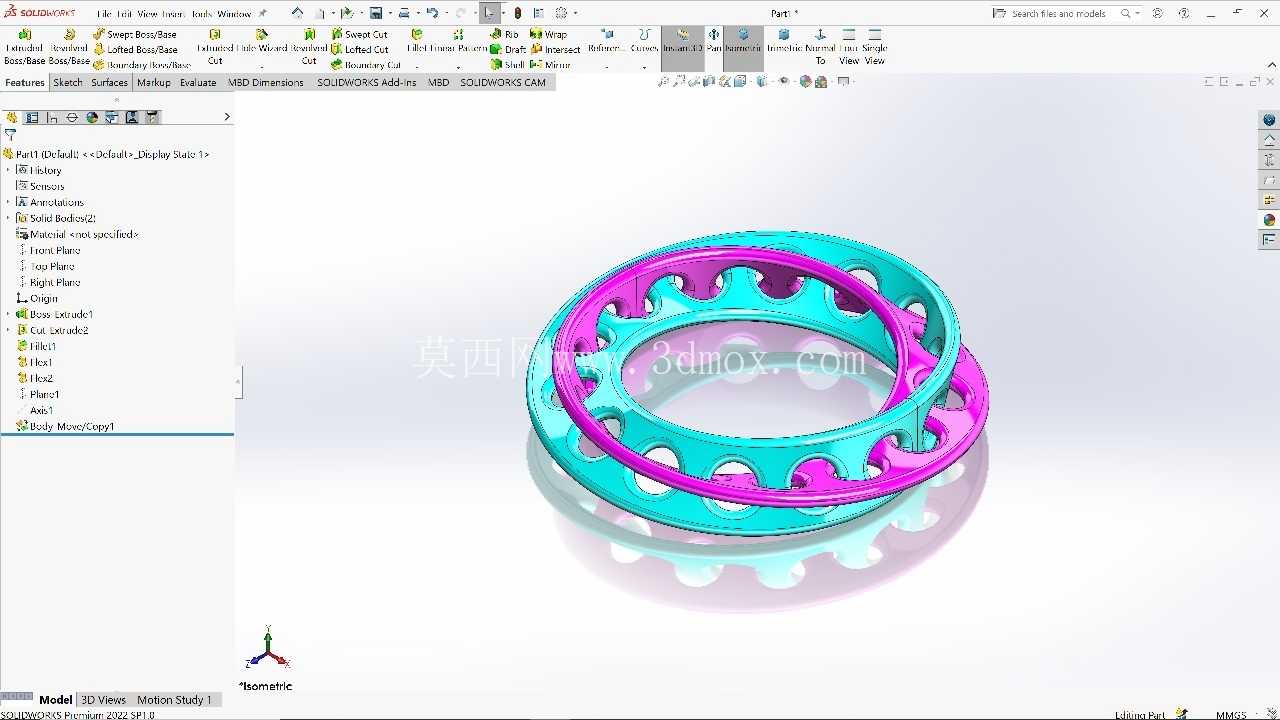The height and width of the screenshot is (720, 1280).
Task: Expand the manager pane tabs arrow
Action: tap(226, 117)
